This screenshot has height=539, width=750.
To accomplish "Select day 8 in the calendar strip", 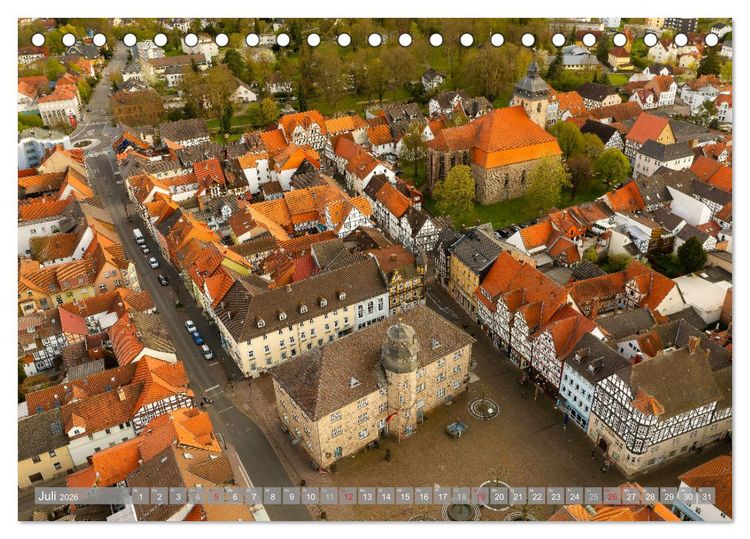I will pos(273,496).
